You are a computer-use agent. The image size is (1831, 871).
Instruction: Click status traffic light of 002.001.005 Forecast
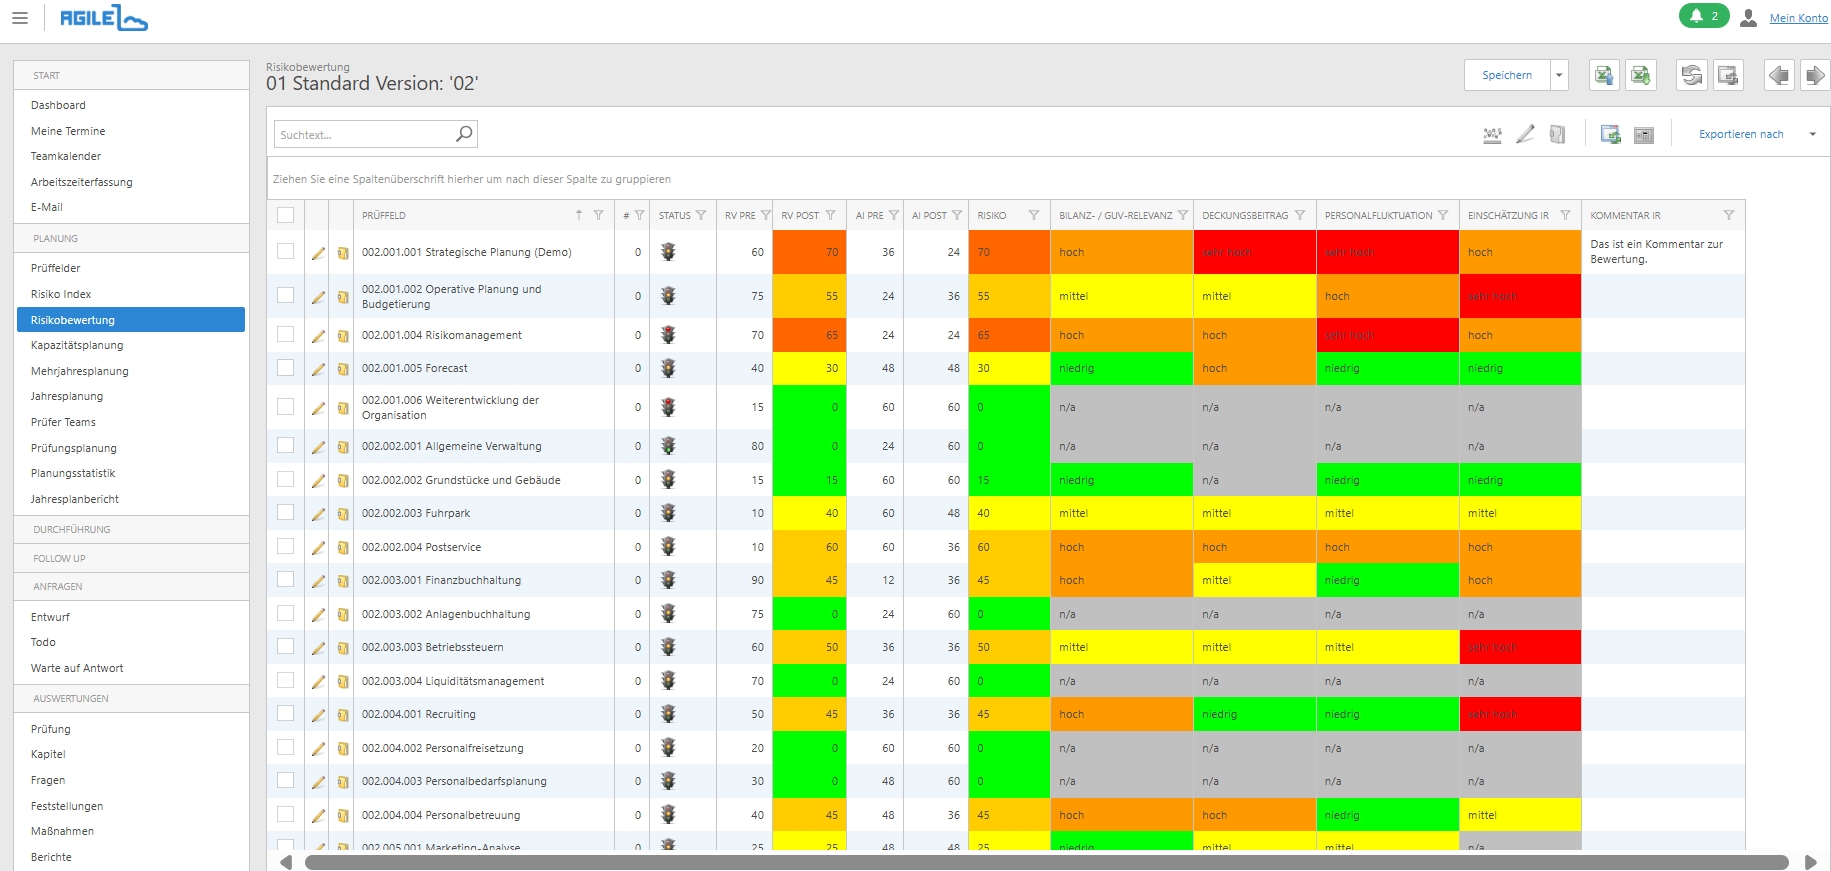668,368
